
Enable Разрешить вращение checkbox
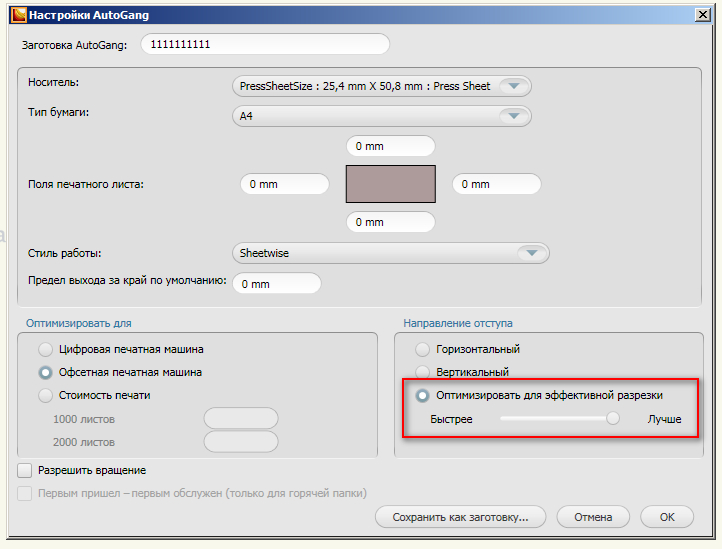click(24, 471)
